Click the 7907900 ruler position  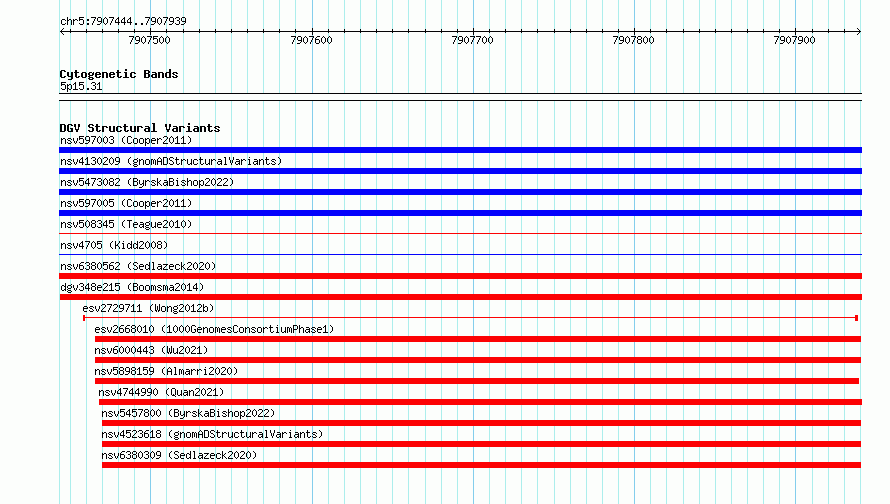click(x=794, y=40)
